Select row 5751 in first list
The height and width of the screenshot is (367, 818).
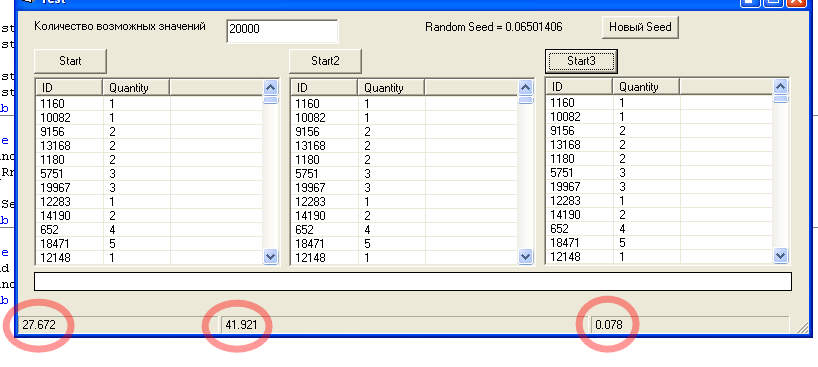click(x=149, y=174)
